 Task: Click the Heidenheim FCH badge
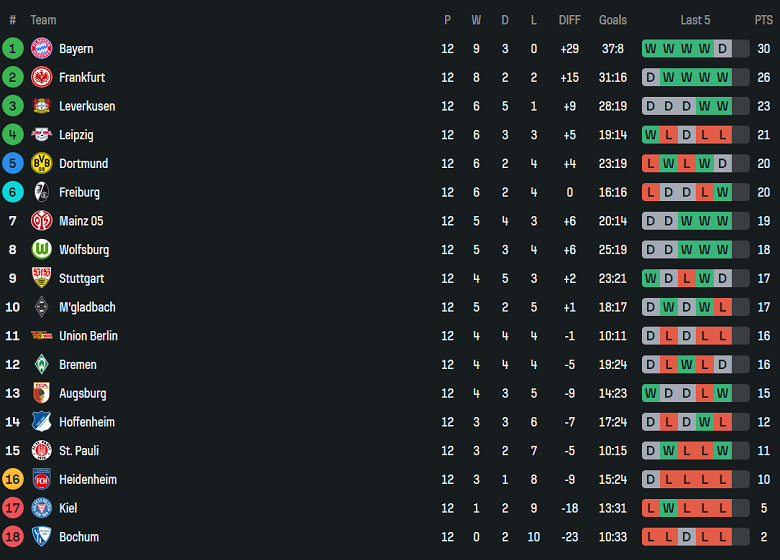point(42,479)
